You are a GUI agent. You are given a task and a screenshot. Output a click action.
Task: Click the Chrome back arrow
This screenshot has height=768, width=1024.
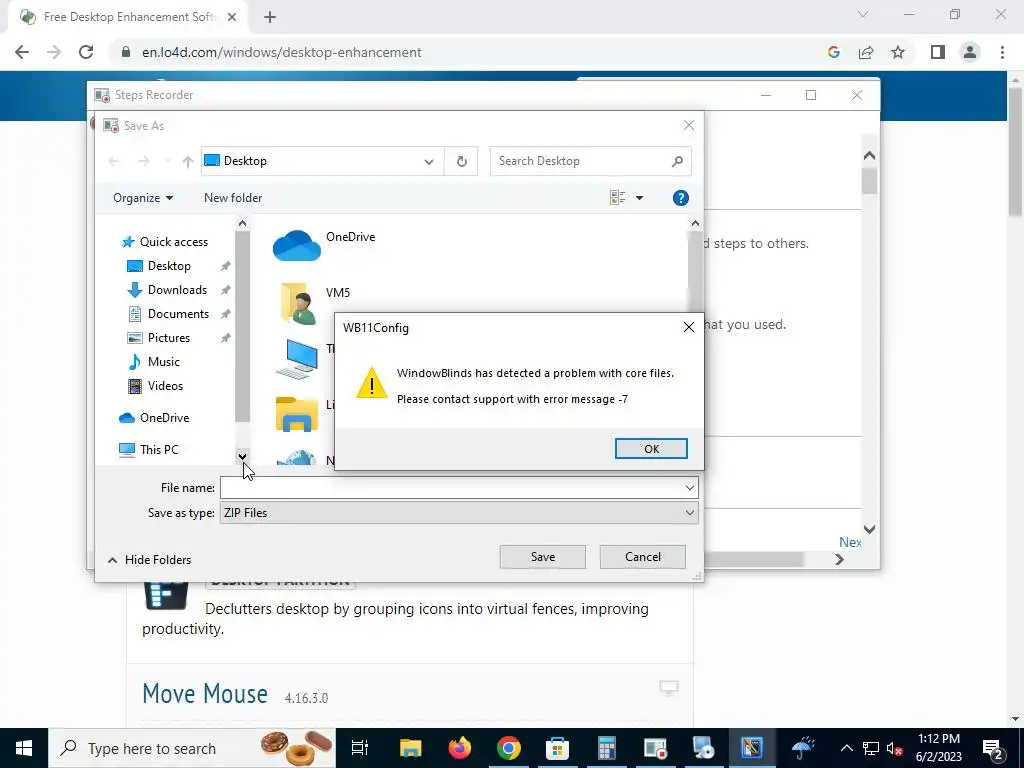pos(22,52)
